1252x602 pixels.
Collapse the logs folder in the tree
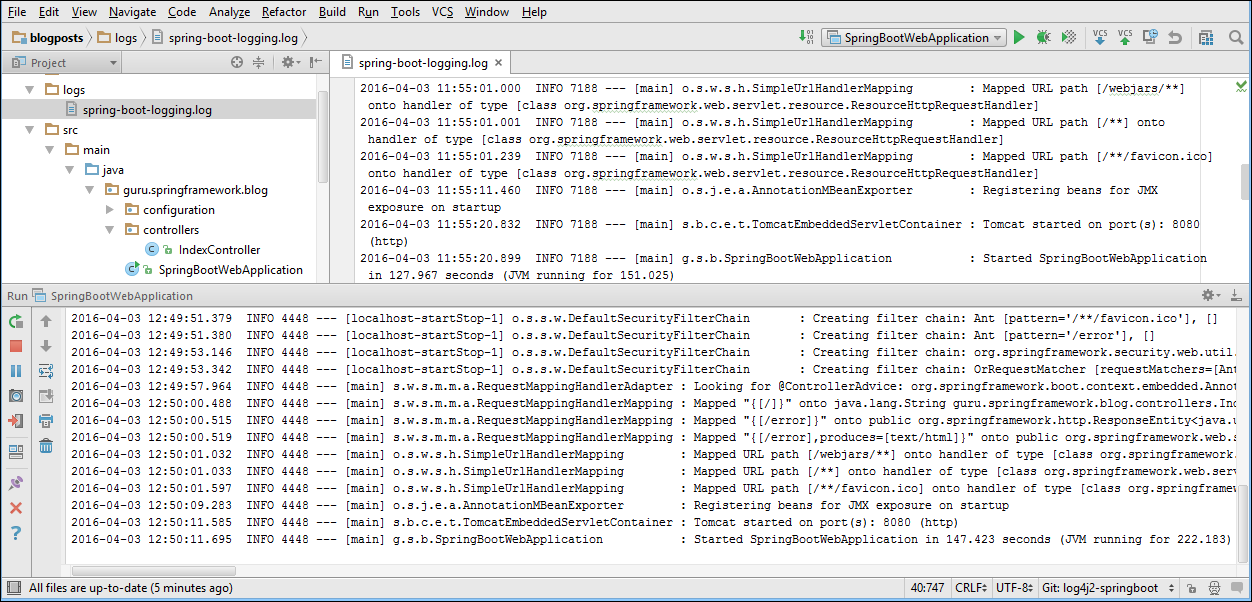click(28, 90)
